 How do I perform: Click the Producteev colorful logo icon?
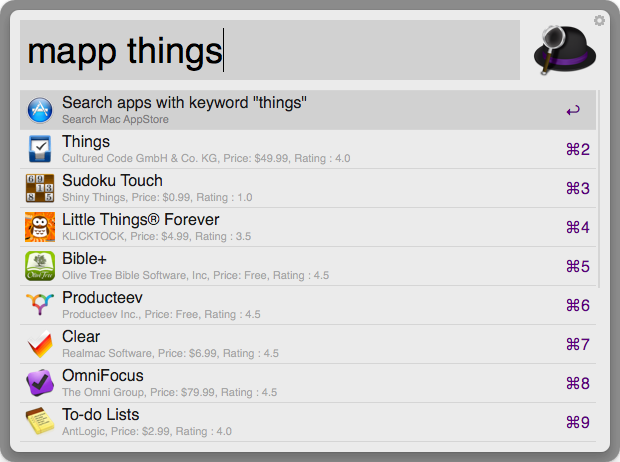tap(40, 305)
